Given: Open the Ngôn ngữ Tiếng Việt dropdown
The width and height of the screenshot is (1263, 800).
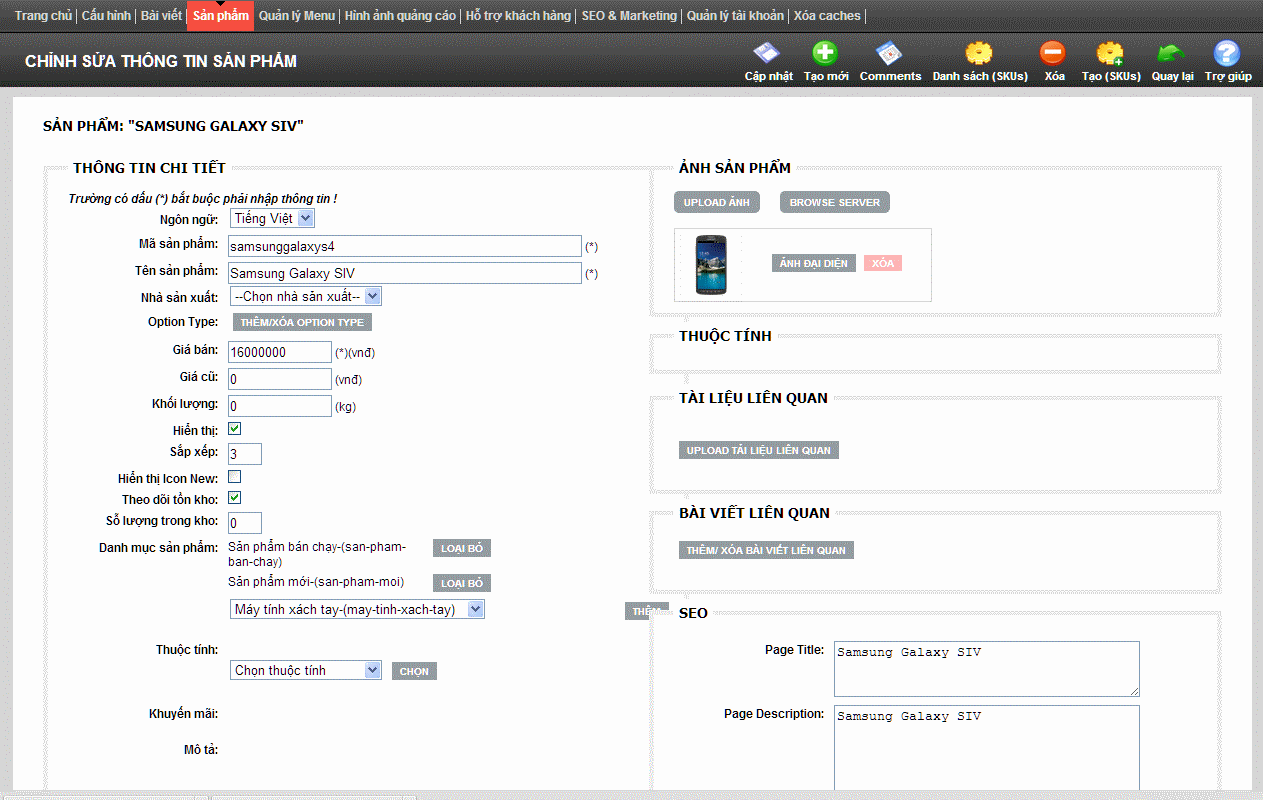Looking at the screenshot, I should (272, 218).
